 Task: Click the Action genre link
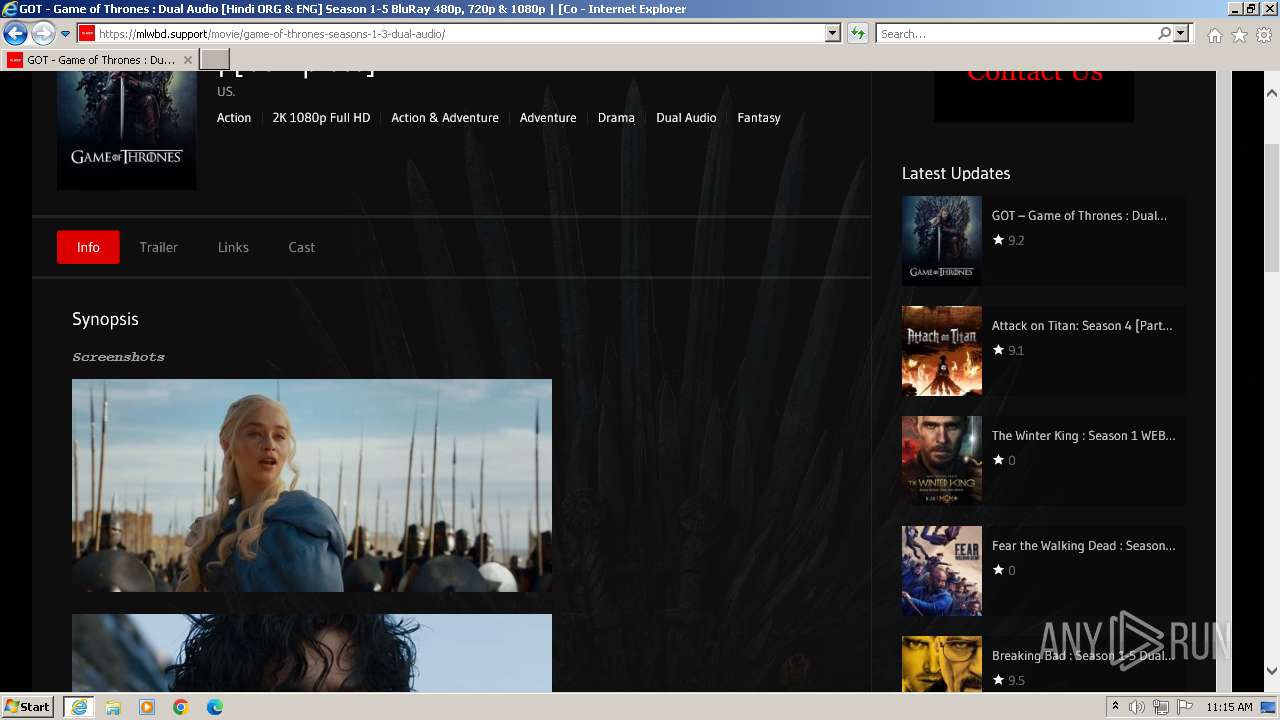234,117
